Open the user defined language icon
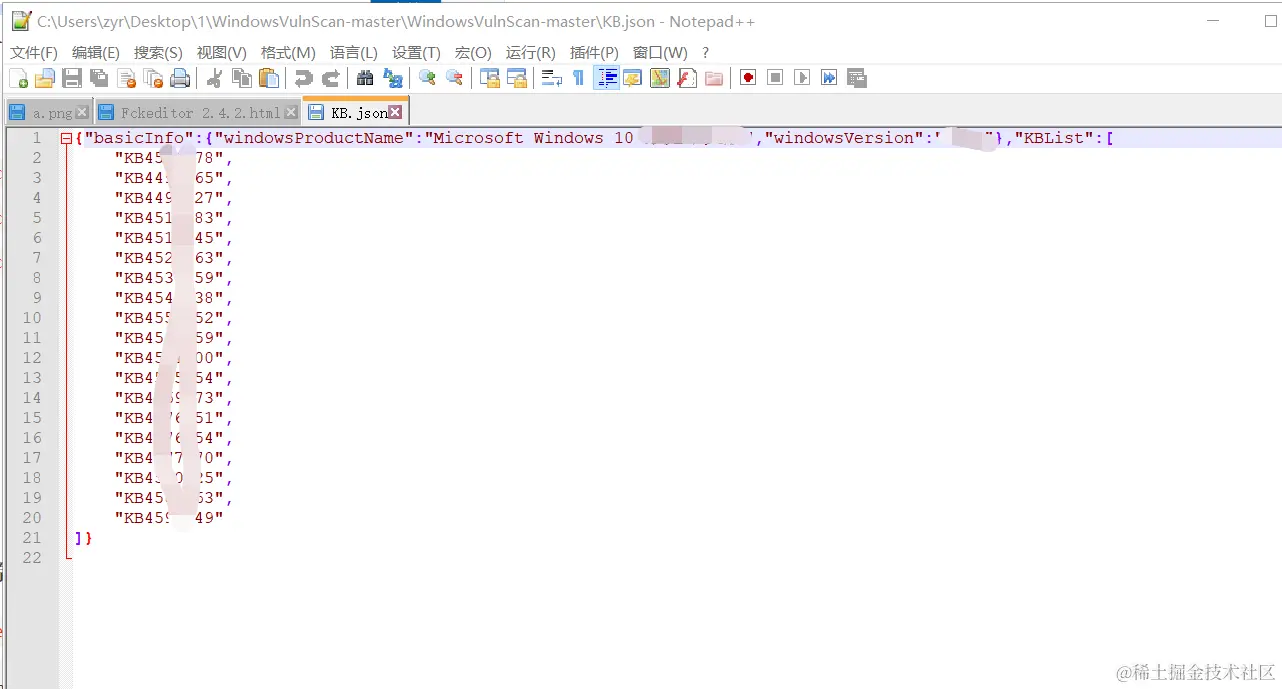 tap(633, 78)
